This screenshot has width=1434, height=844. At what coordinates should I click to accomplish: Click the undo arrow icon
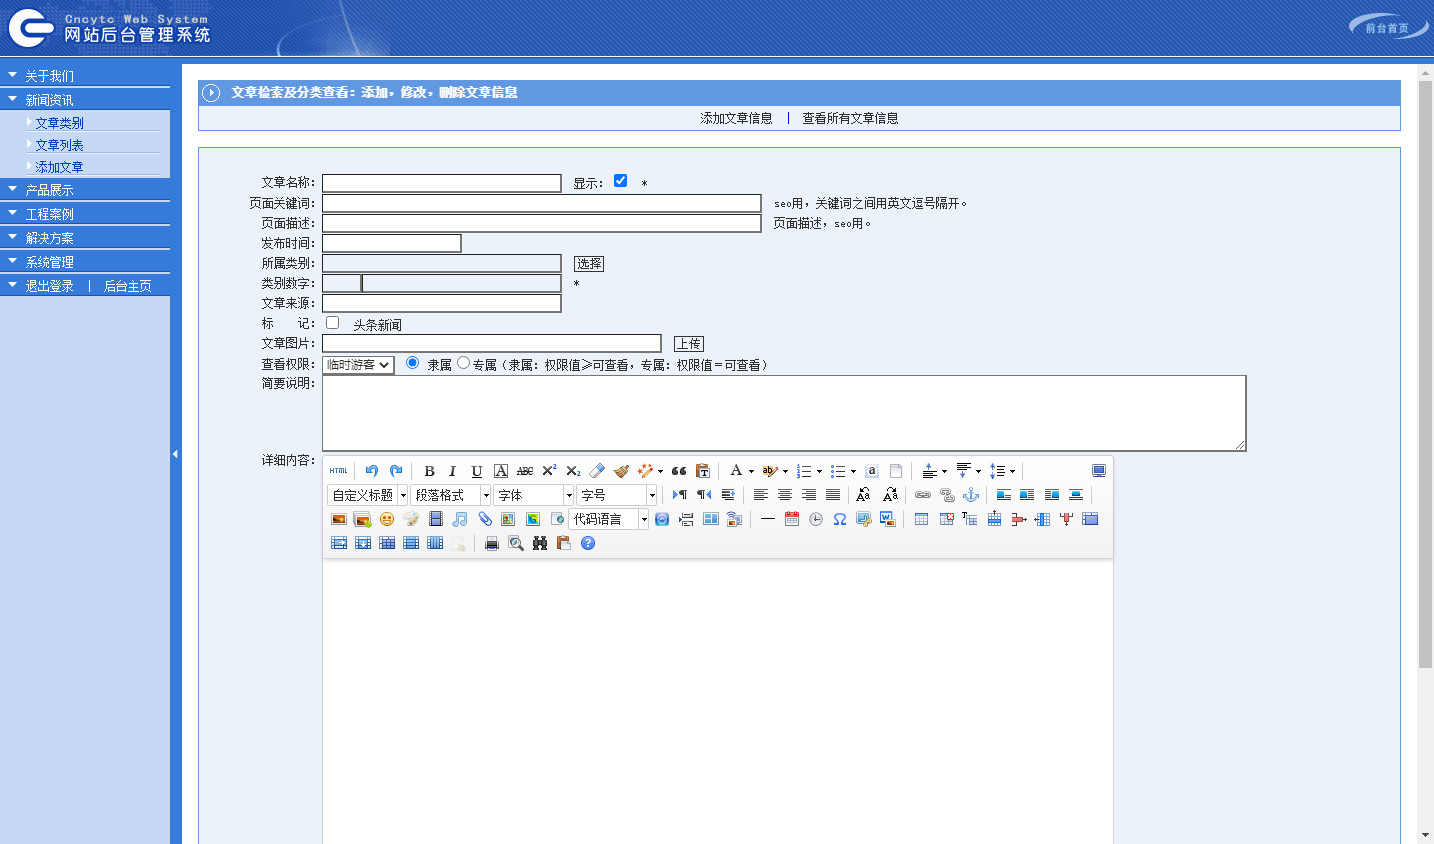point(372,471)
